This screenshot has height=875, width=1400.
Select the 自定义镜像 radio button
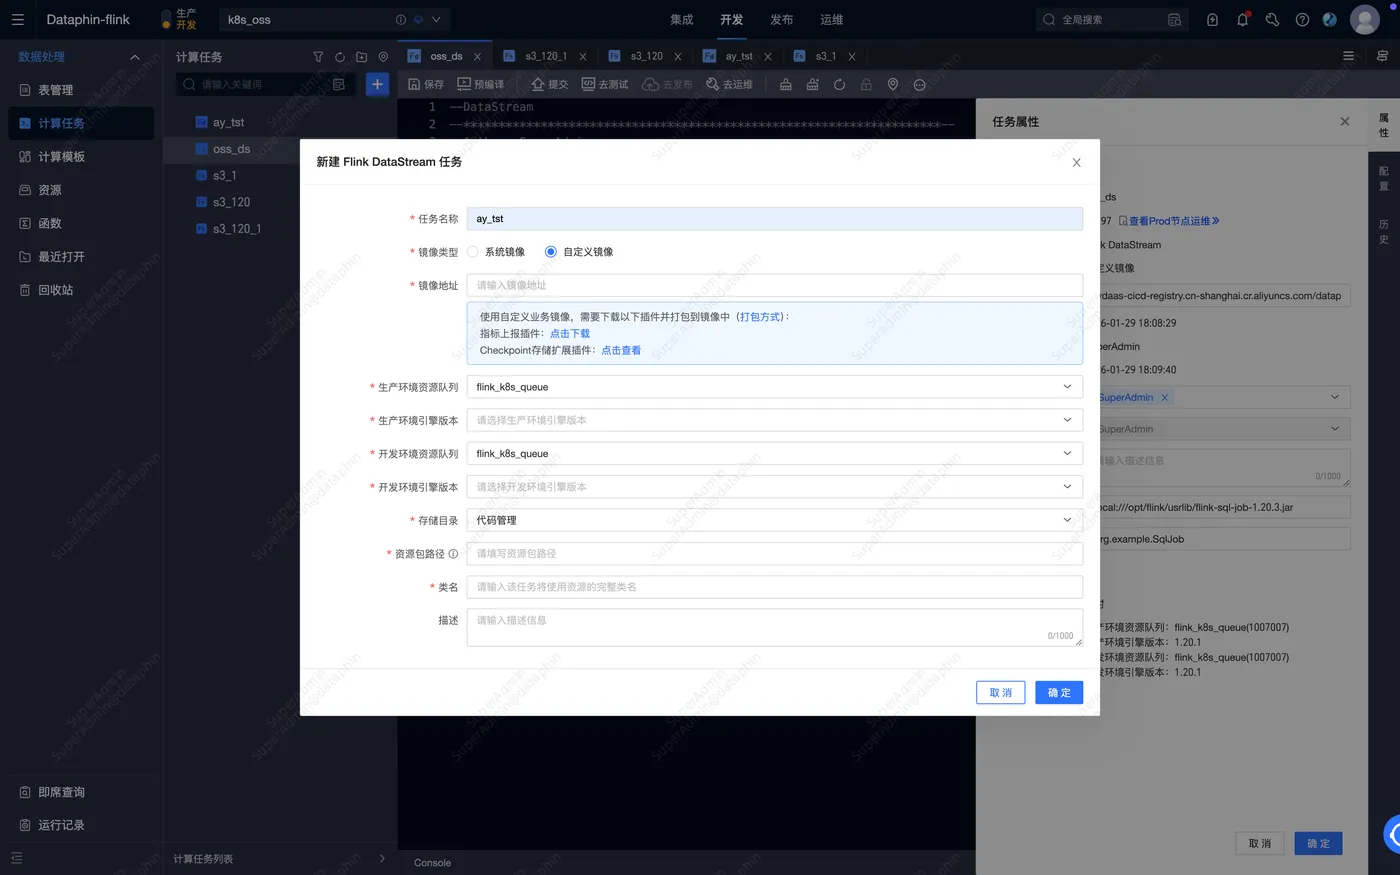[x=551, y=252]
